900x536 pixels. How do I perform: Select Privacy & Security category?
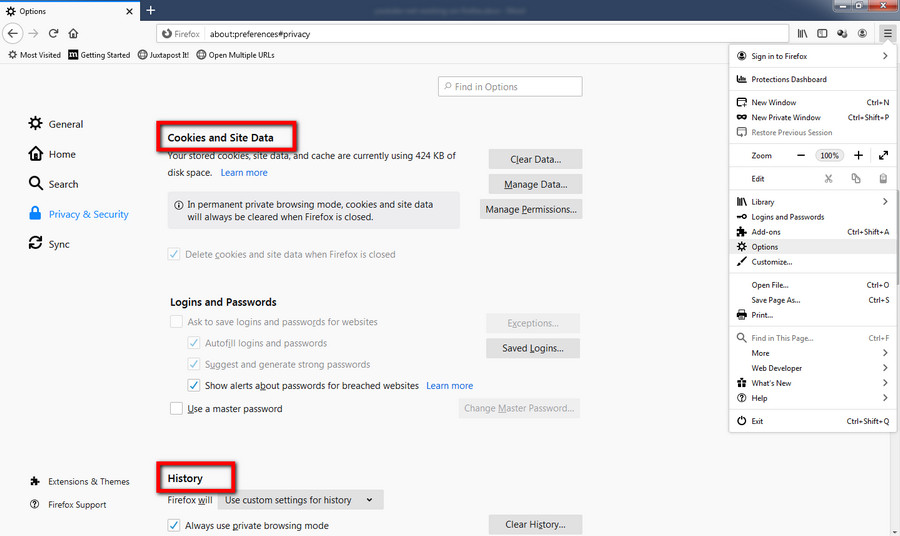79,213
